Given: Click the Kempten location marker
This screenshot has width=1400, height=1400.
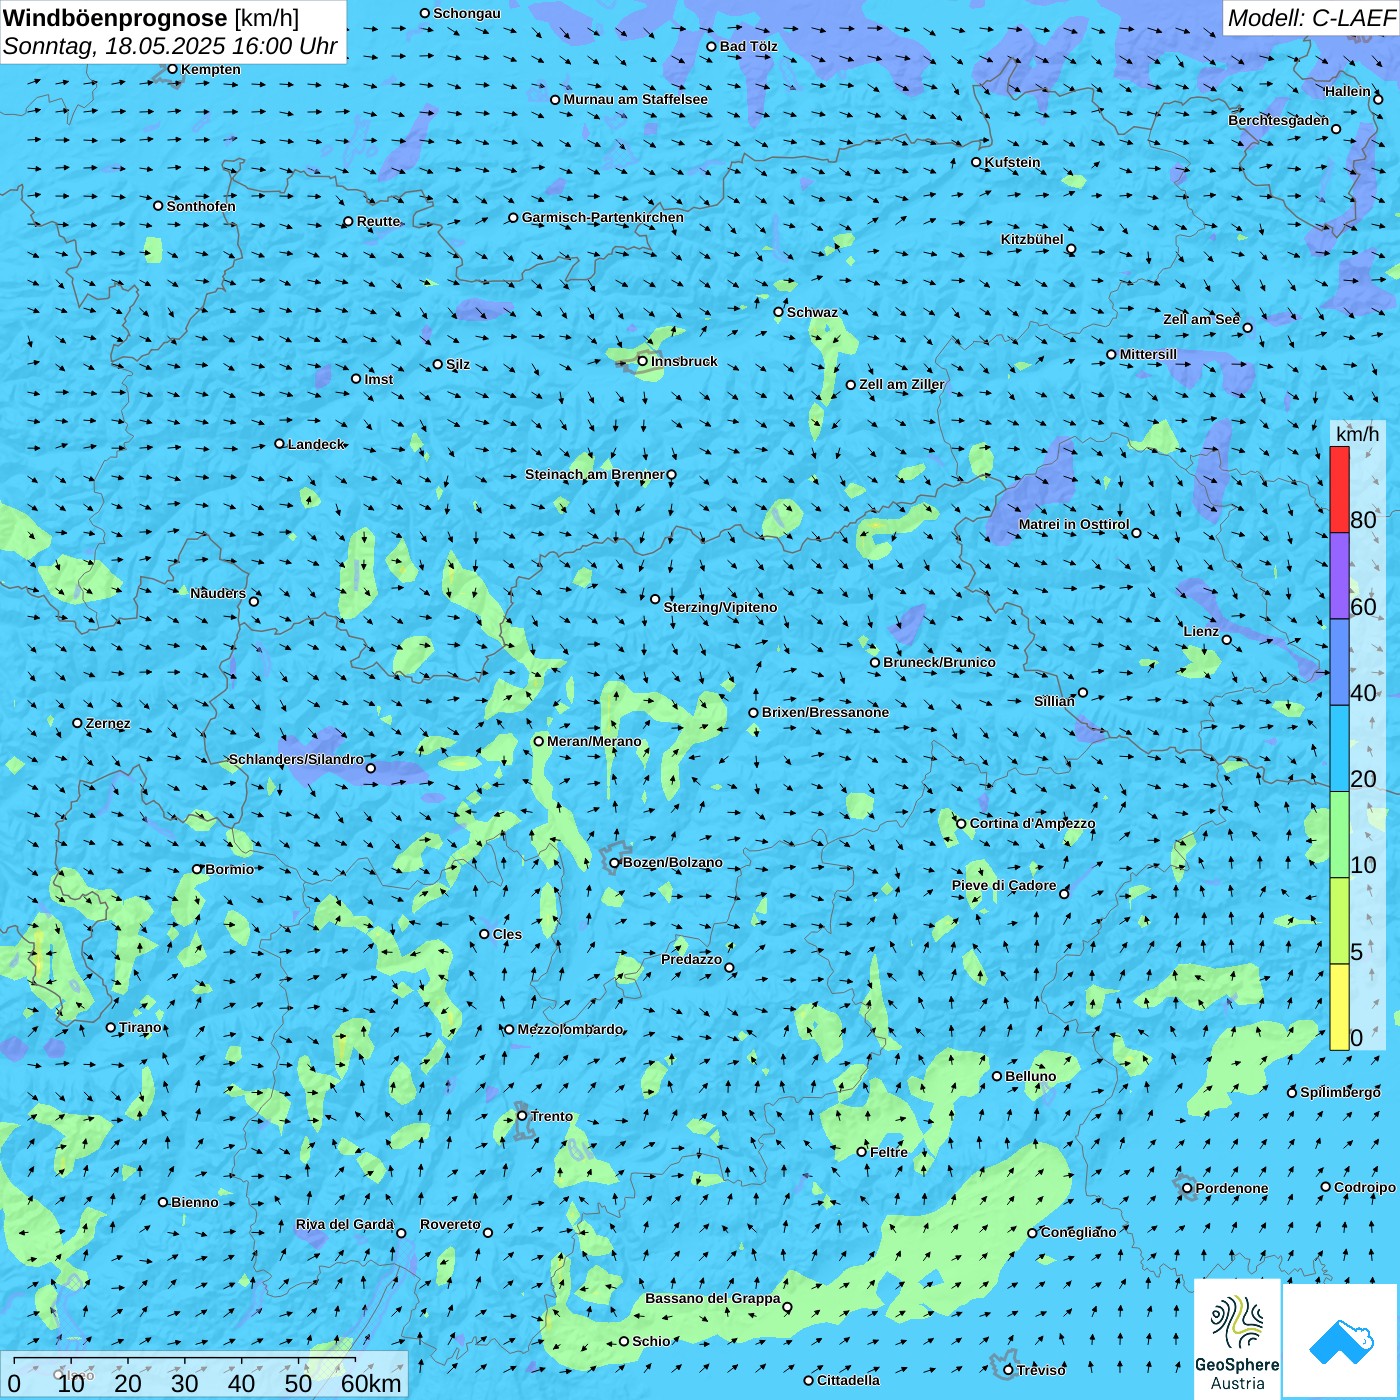Looking at the screenshot, I should (x=173, y=69).
